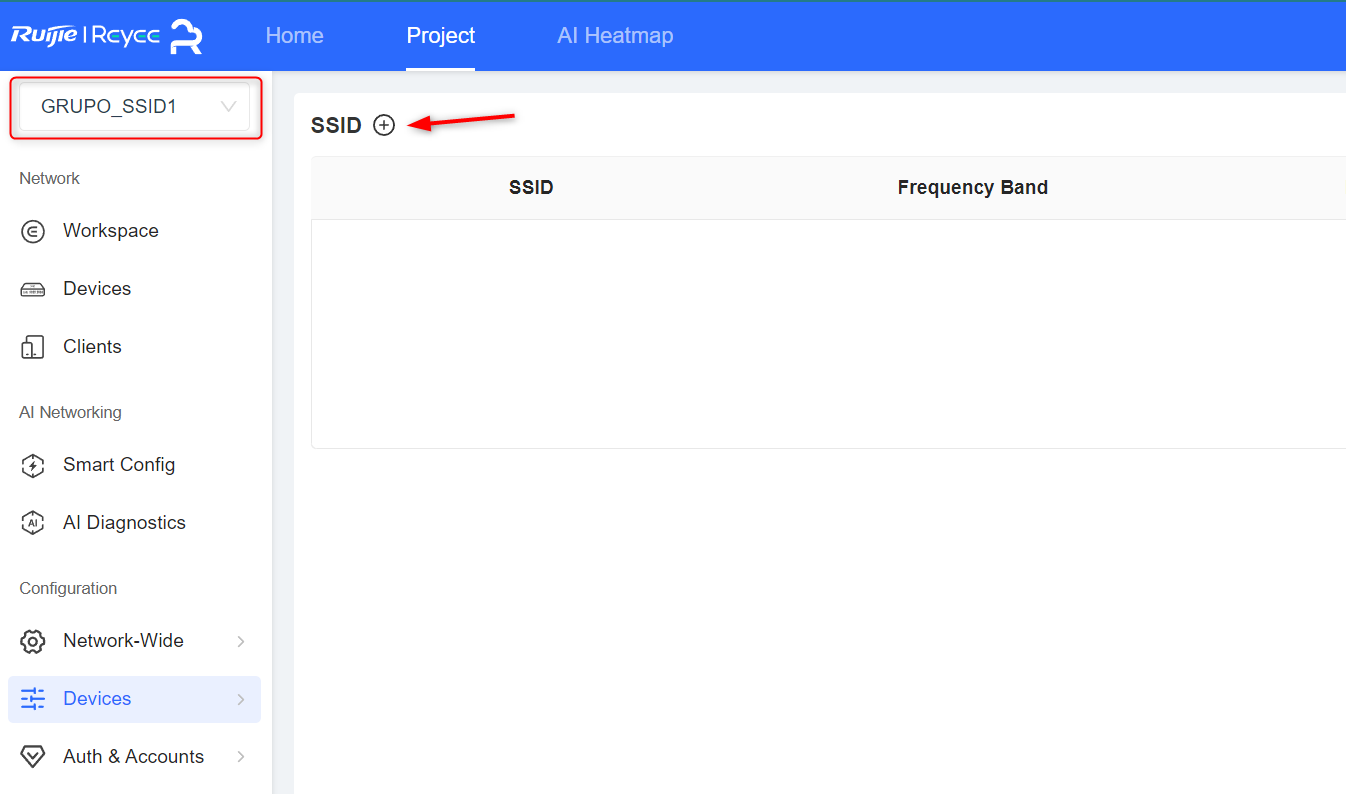This screenshot has width=1346, height=794.
Task: Expand the Auth & Accounts chevron
Action: (241, 757)
